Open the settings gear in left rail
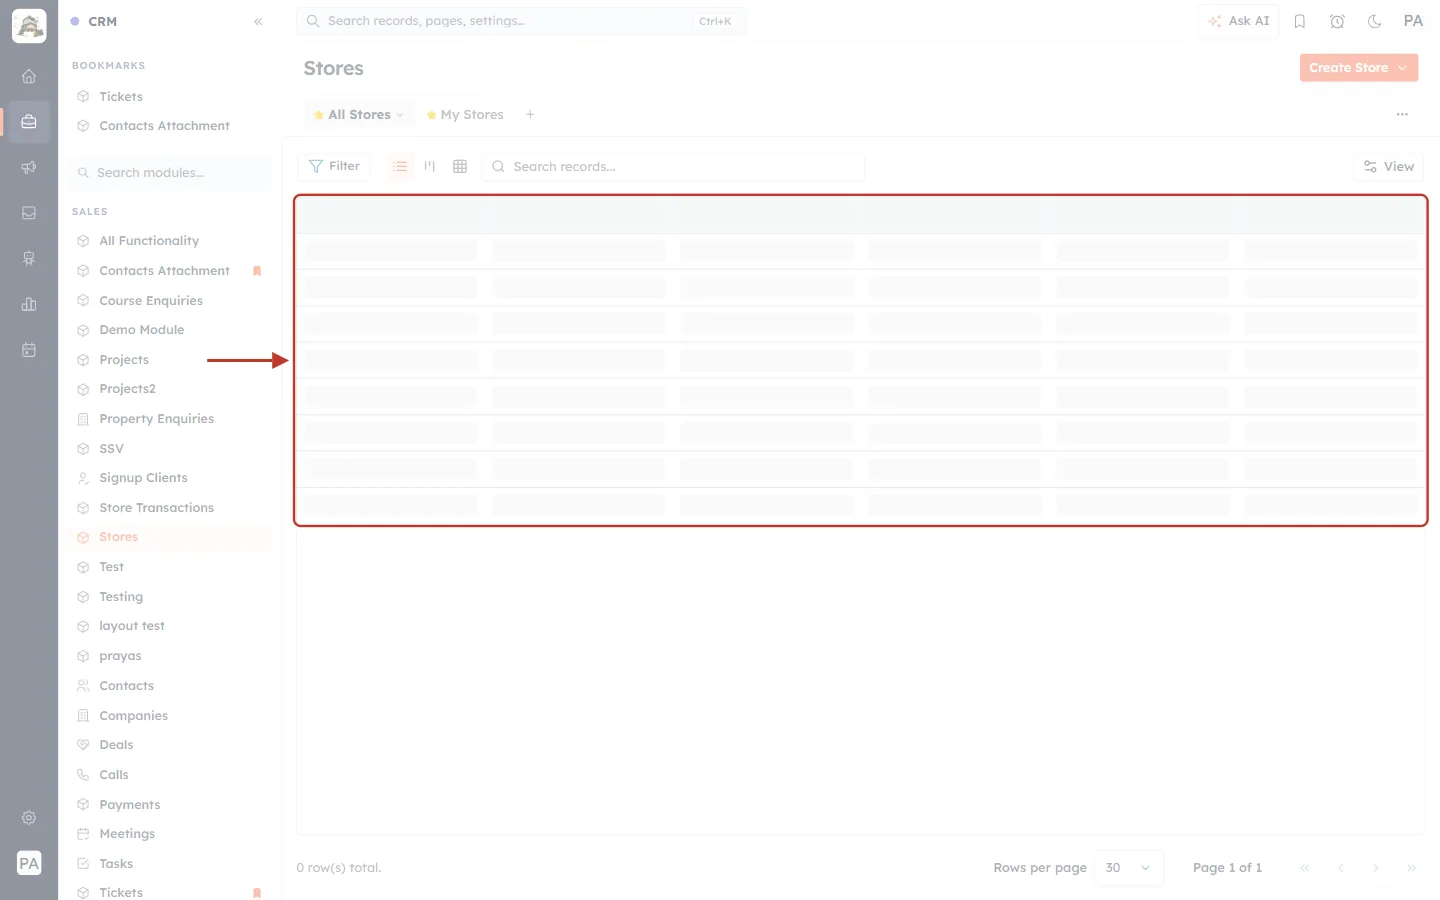Image resolution: width=1440 pixels, height=900 pixels. [x=29, y=818]
